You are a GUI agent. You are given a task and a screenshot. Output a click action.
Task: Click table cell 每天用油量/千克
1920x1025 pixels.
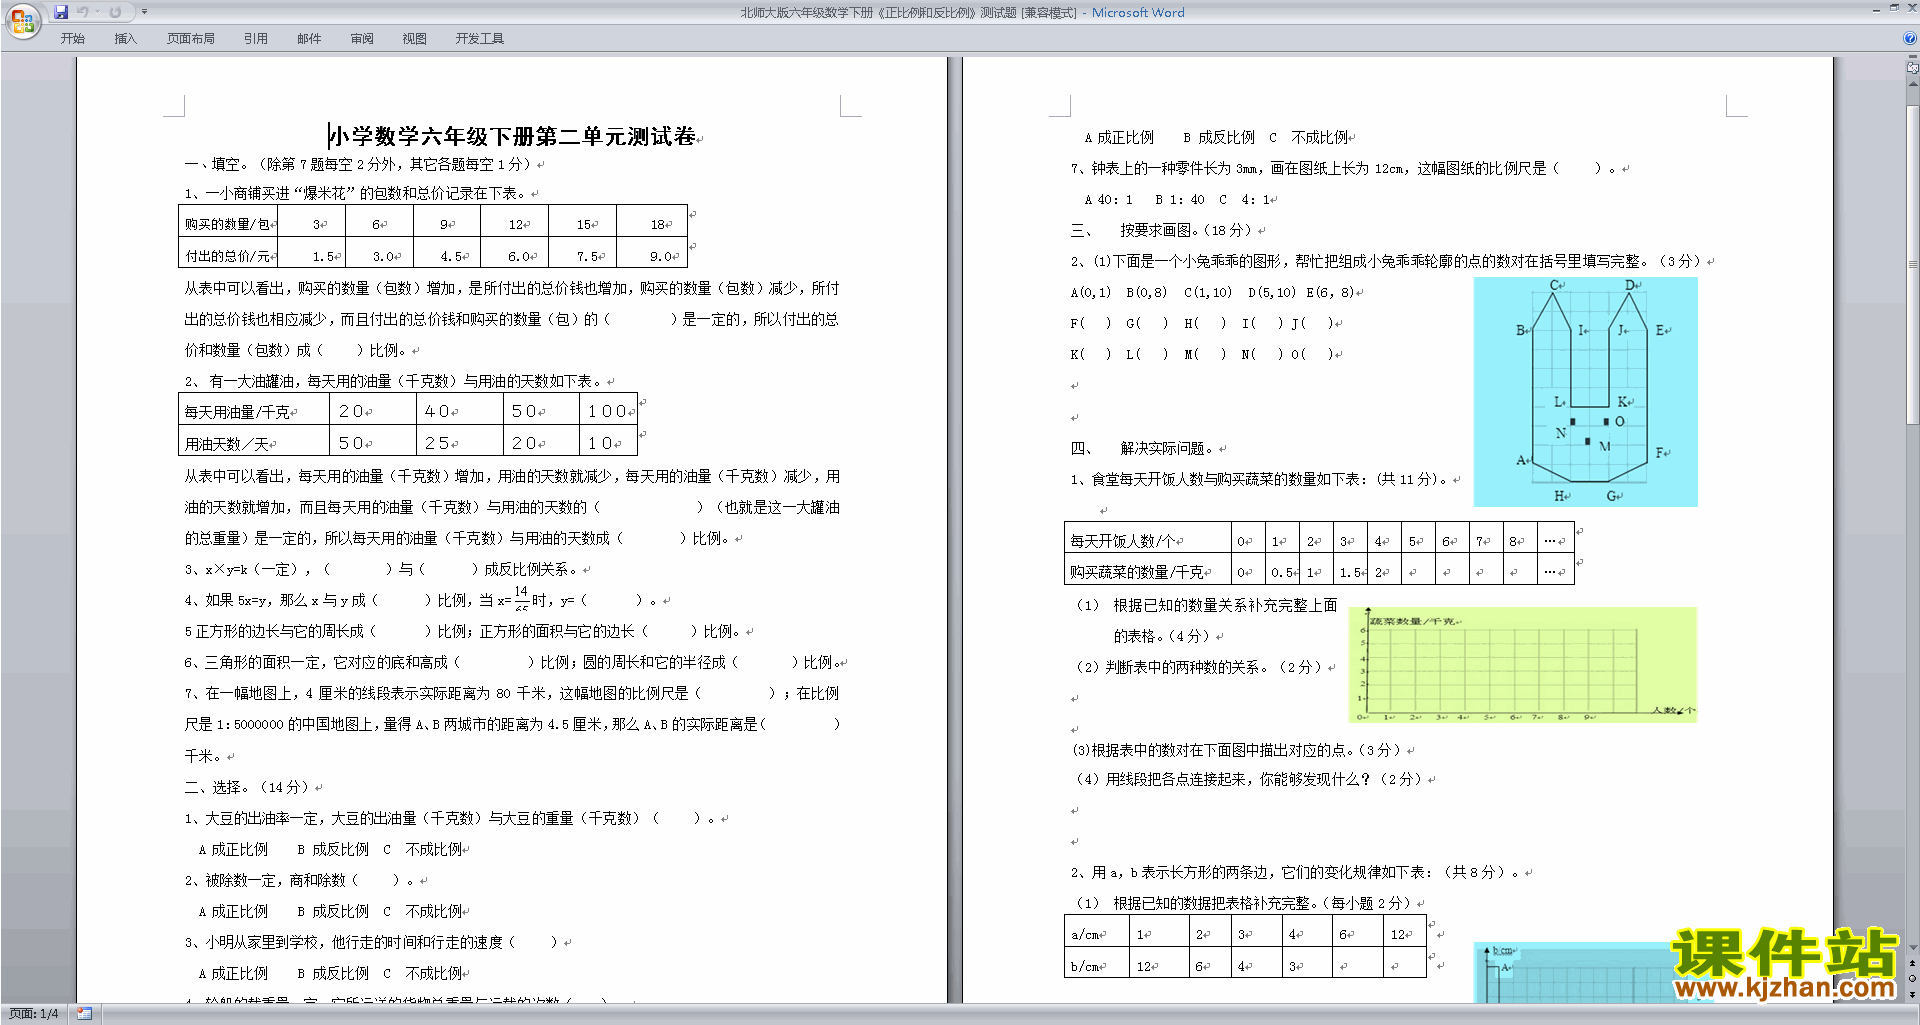[x=254, y=411]
